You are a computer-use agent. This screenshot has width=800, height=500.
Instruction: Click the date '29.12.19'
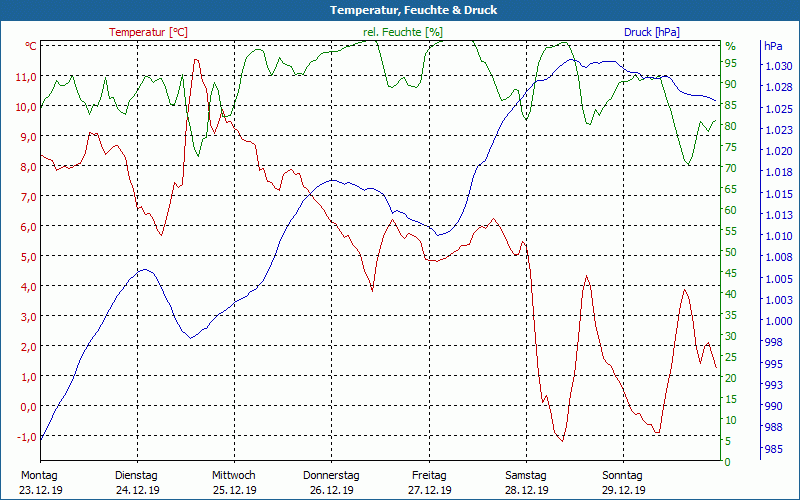623,490
